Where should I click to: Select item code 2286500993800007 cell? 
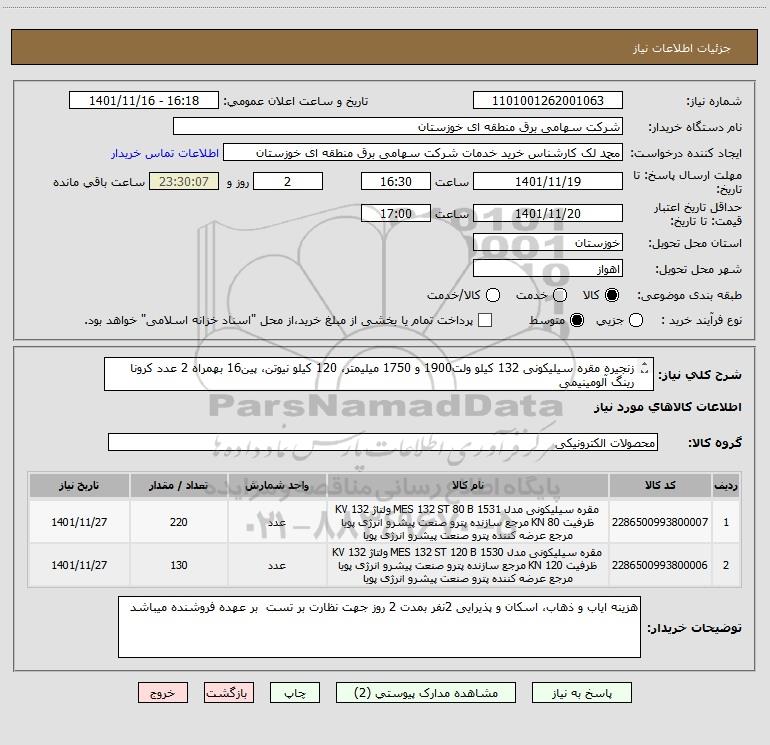660,522
